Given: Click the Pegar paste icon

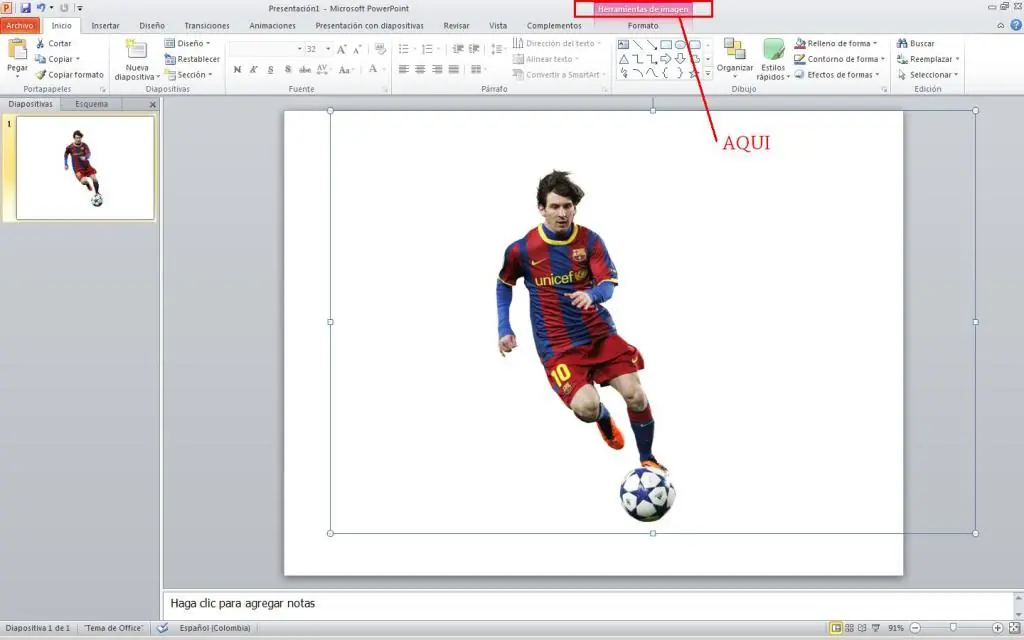Looking at the screenshot, I should click(x=17, y=50).
